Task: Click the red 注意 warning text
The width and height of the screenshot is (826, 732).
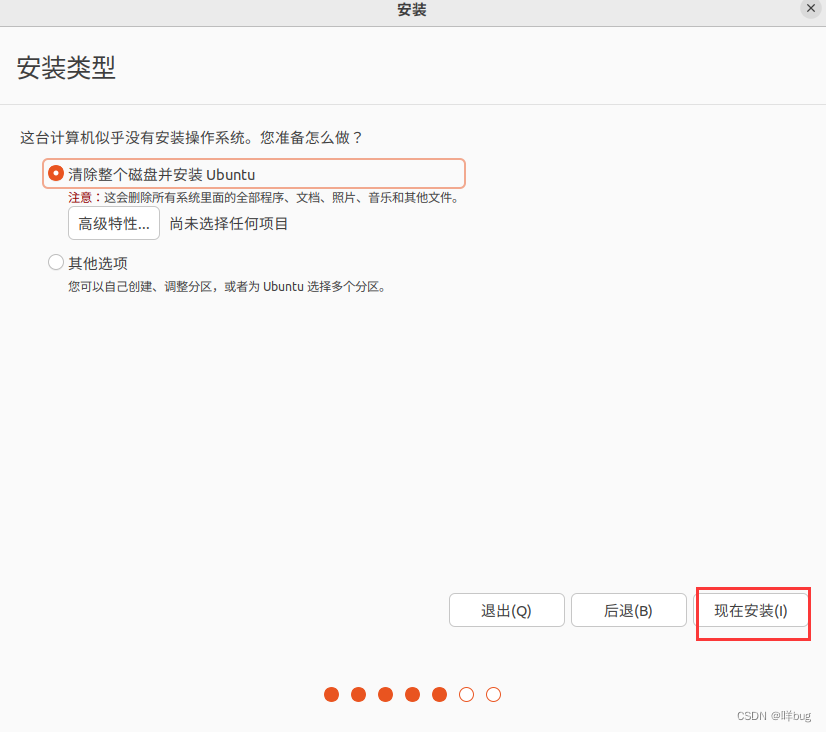Action: tap(80, 198)
